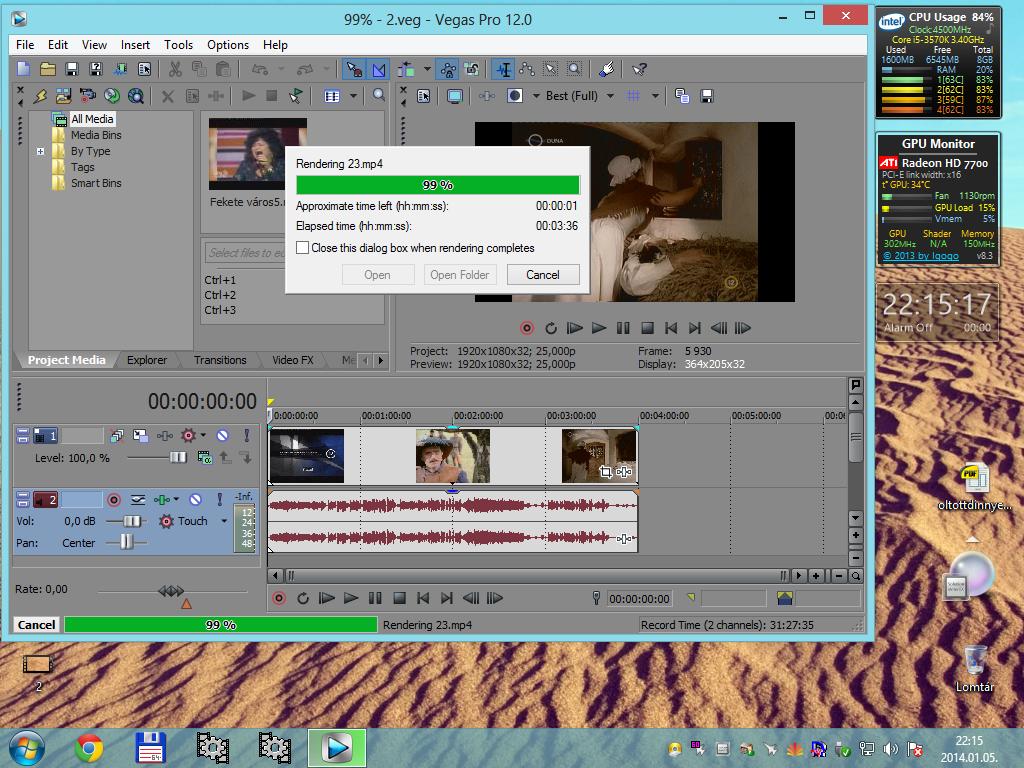Open the Video Output FX dropdown arrow
Image resolution: width=1024 pixels, height=768 pixels.
coord(536,96)
